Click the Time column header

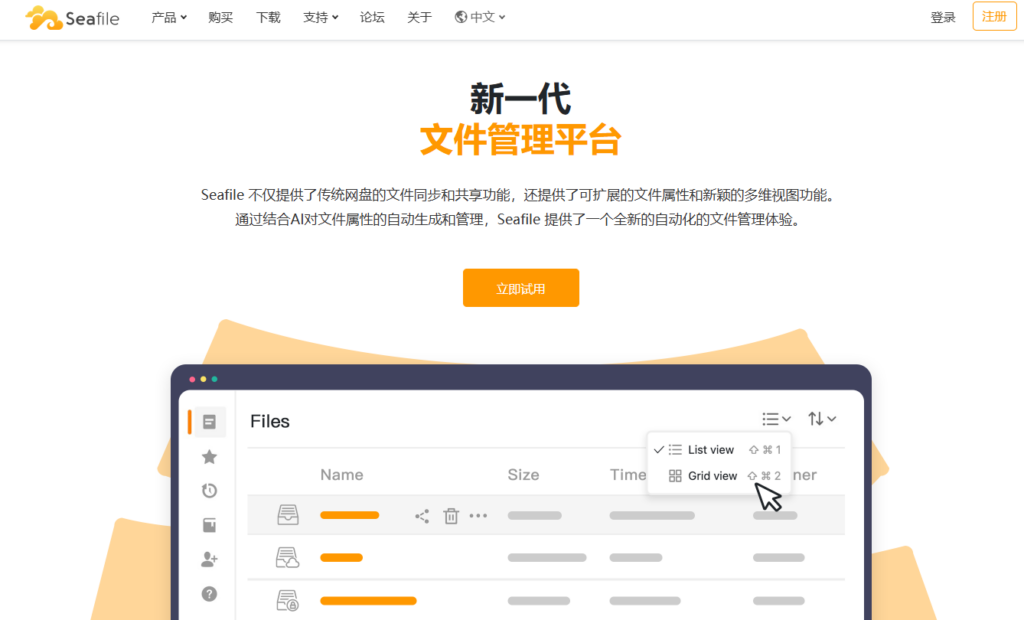(x=628, y=475)
